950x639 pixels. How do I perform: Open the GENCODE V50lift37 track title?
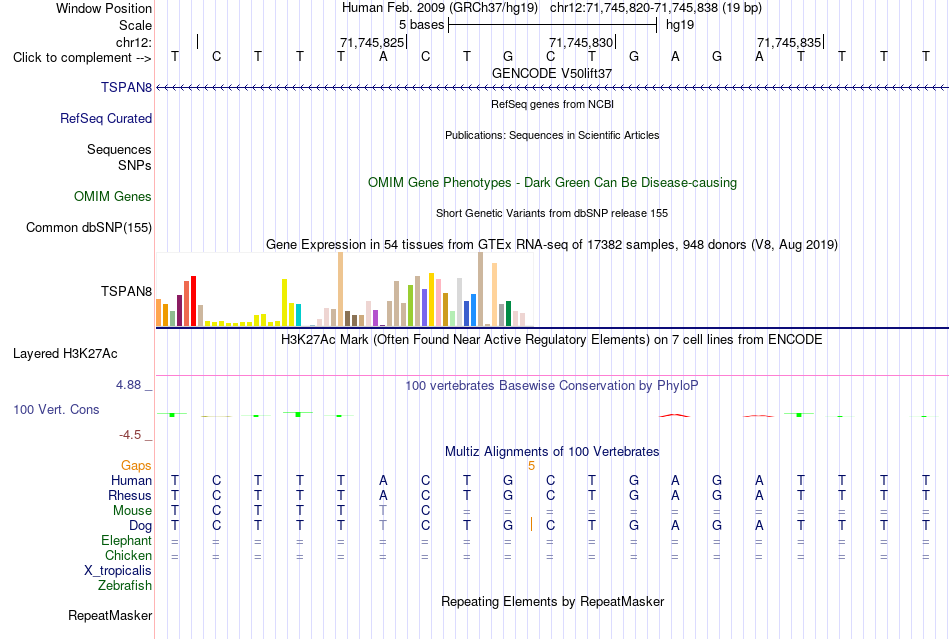(x=552, y=73)
